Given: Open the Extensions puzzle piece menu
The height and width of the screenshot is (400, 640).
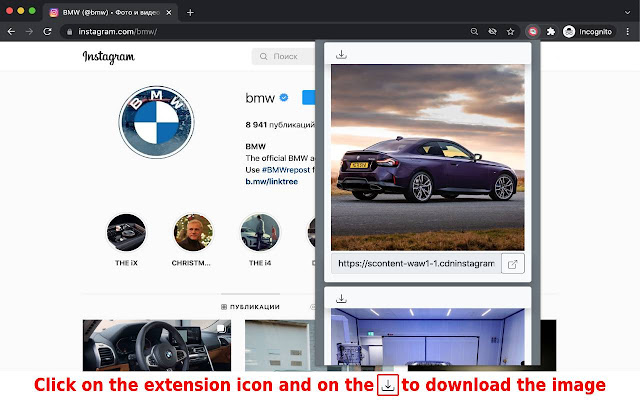Looking at the screenshot, I should coord(551,31).
